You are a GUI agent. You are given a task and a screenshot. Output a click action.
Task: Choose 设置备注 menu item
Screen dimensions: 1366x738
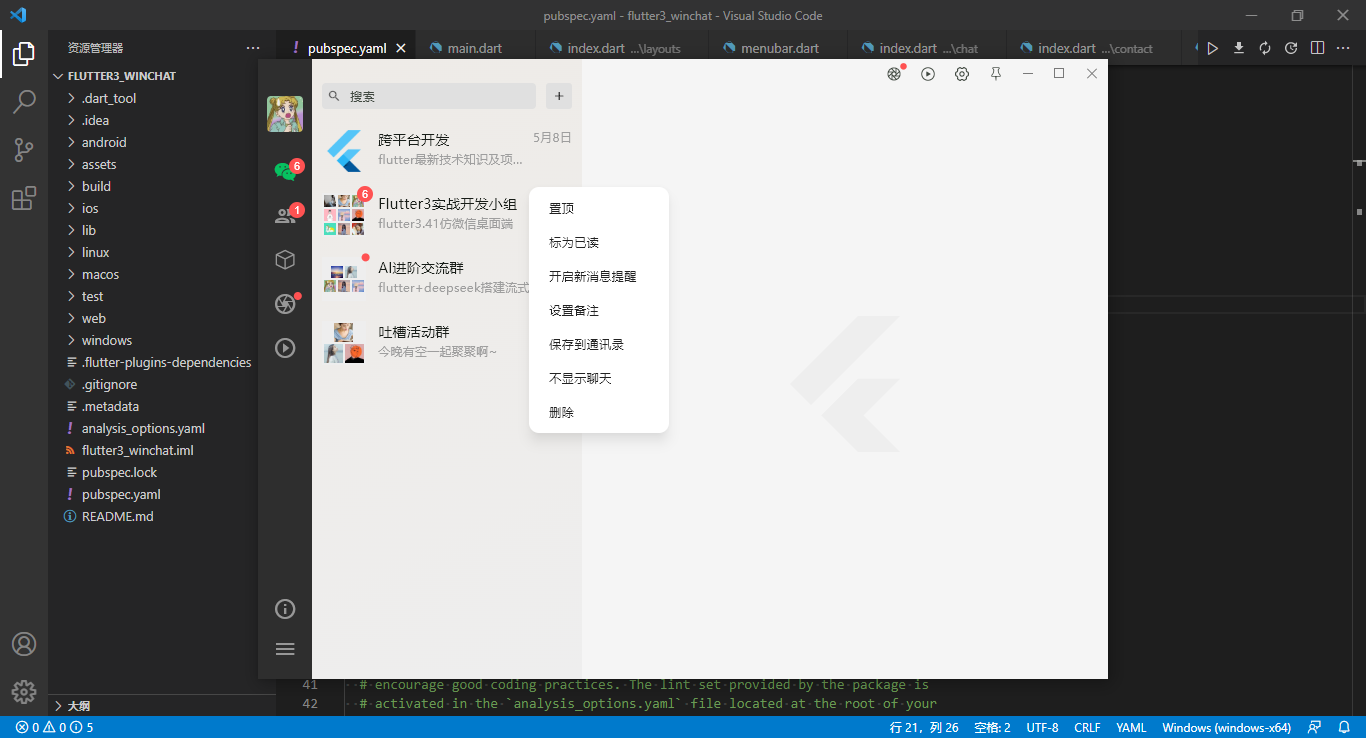pos(599,311)
